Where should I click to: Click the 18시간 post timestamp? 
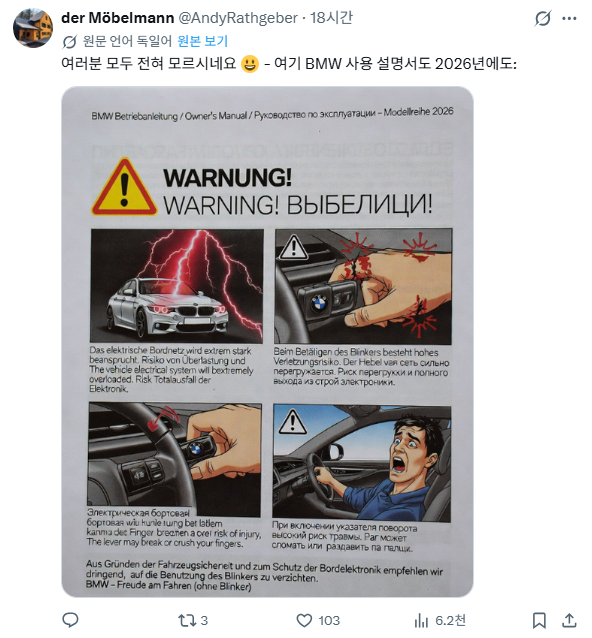click(x=331, y=18)
